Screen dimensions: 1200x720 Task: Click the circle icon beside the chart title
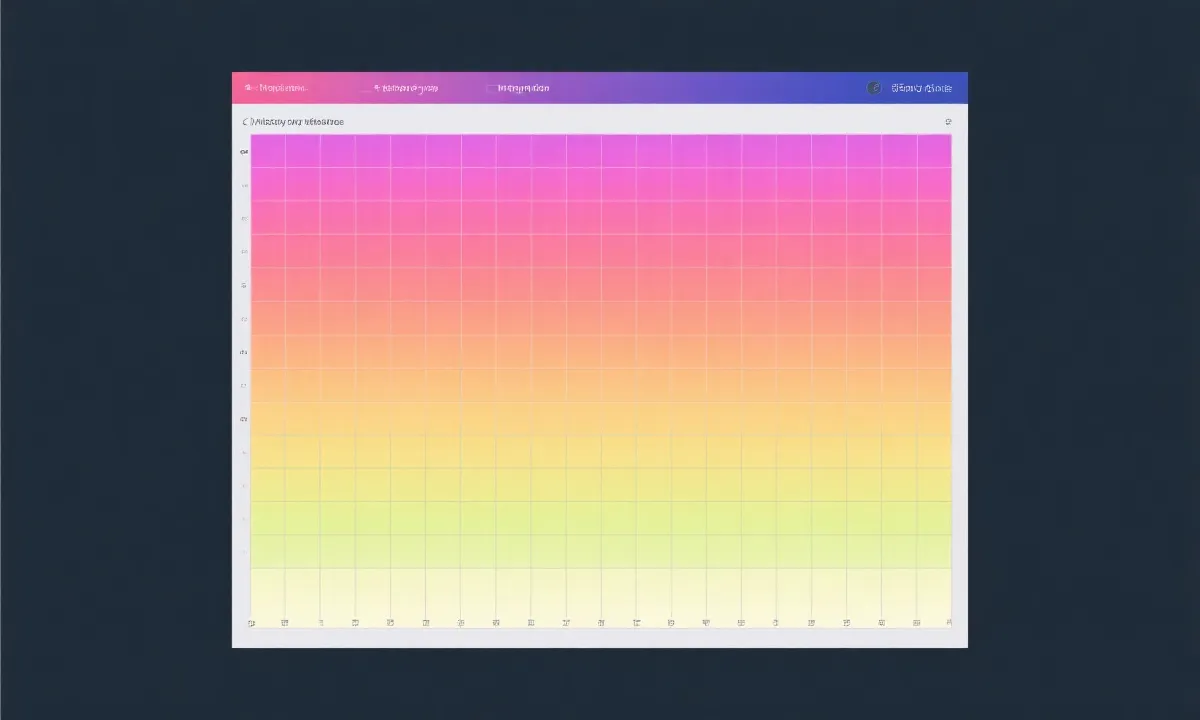tap(246, 122)
